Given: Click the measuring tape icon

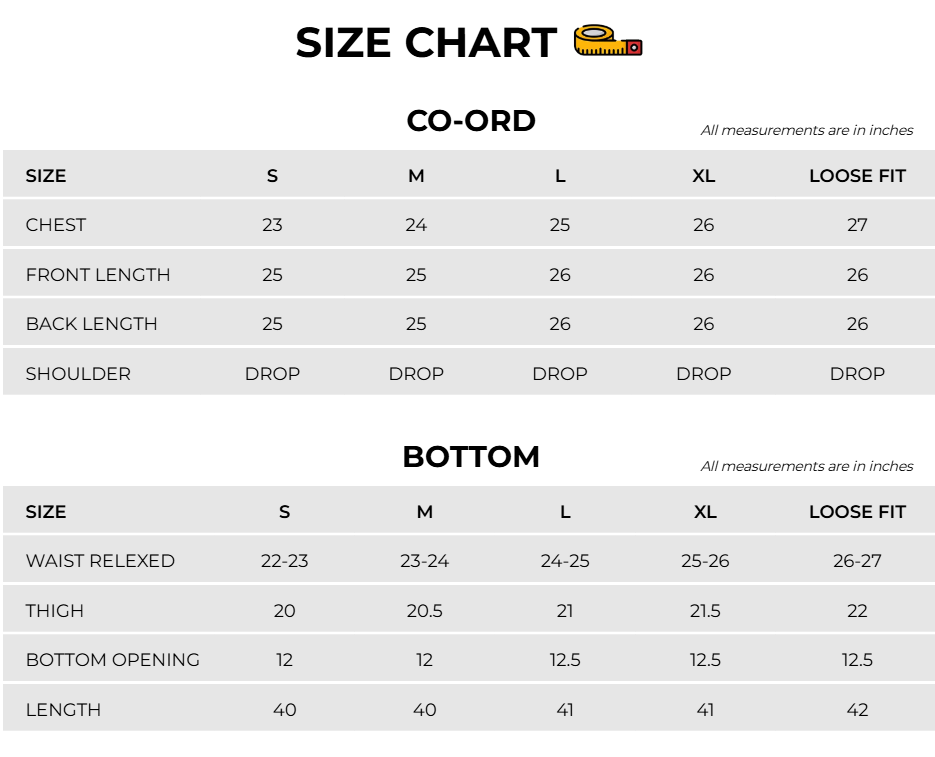Looking at the screenshot, I should click(x=608, y=41).
